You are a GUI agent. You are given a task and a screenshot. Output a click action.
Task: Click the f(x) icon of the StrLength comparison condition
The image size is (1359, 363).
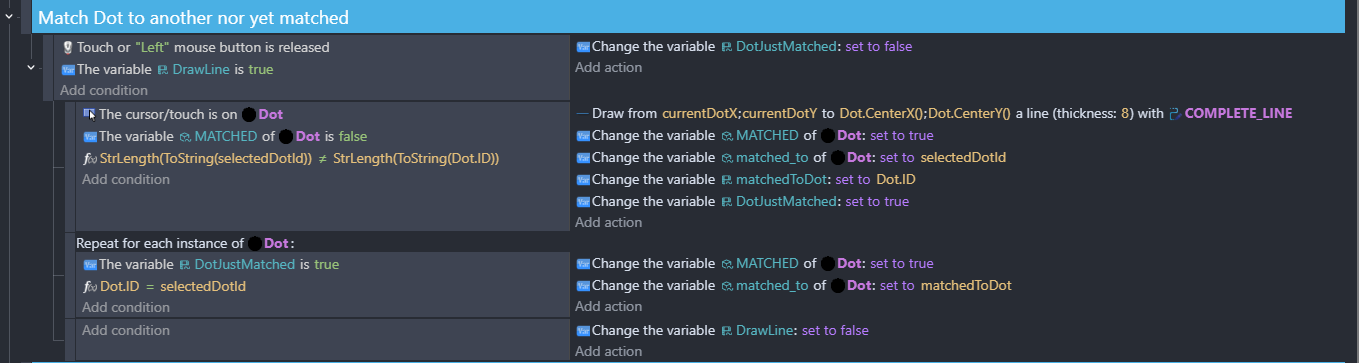tap(90, 158)
